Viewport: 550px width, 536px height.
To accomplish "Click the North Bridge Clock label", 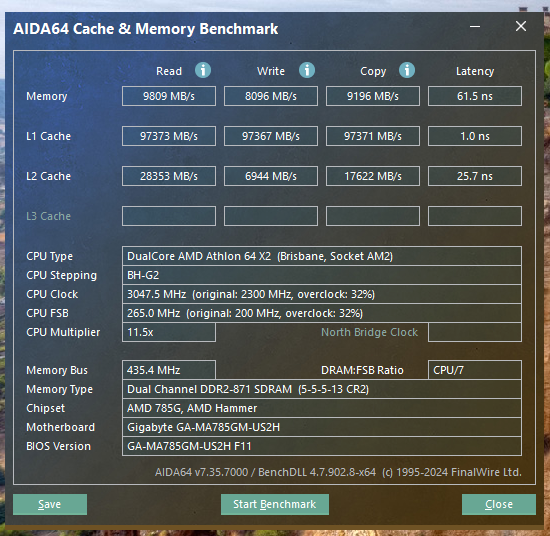I will pyautogui.click(x=369, y=332).
